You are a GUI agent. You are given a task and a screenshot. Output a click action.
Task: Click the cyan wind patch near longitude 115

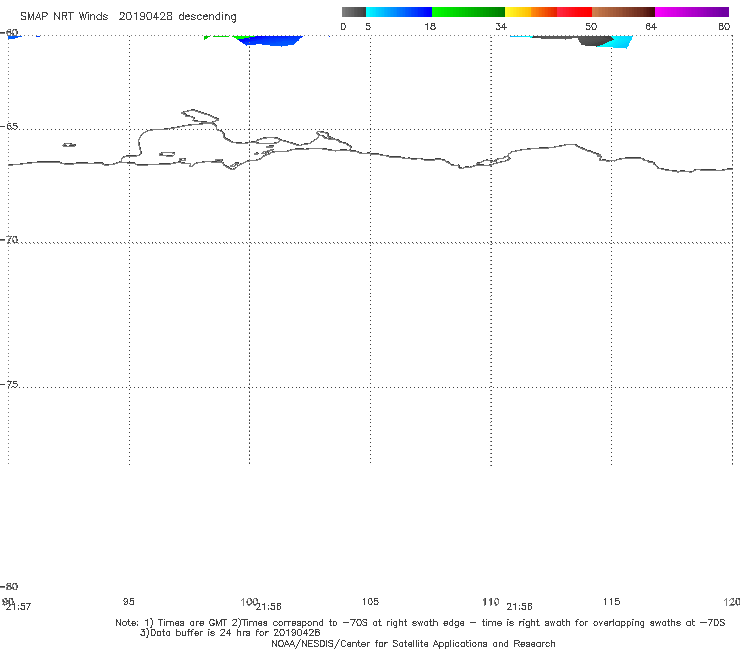621,43
